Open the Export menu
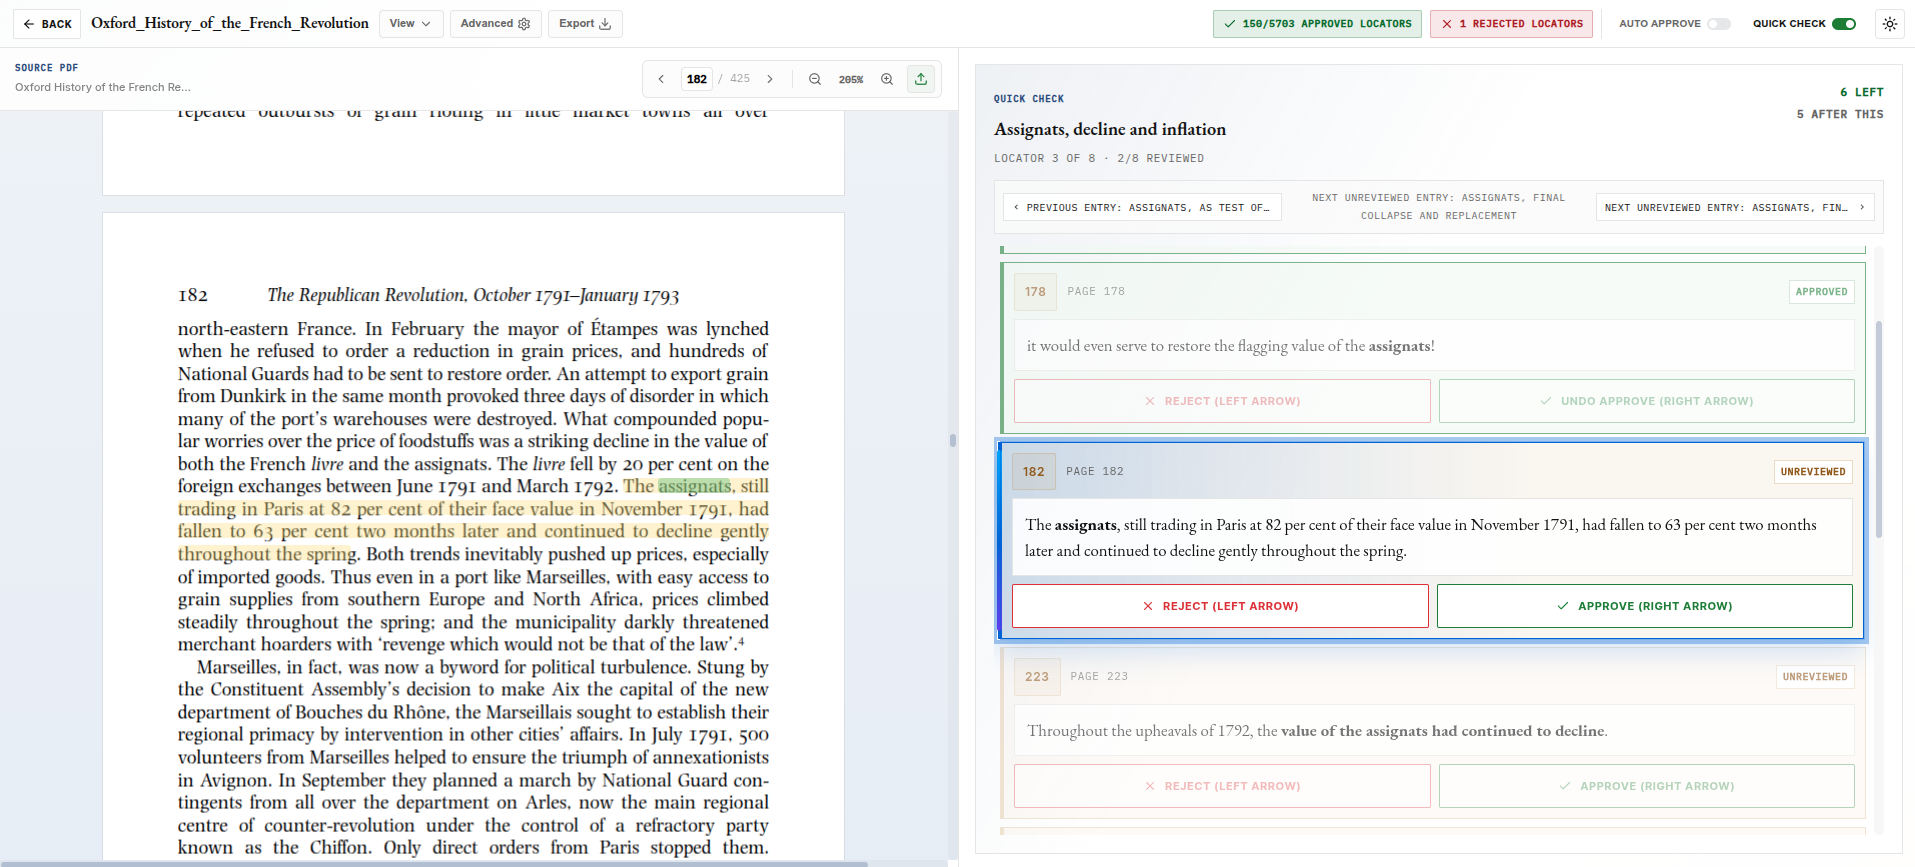The width and height of the screenshot is (1915, 867). point(585,24)
